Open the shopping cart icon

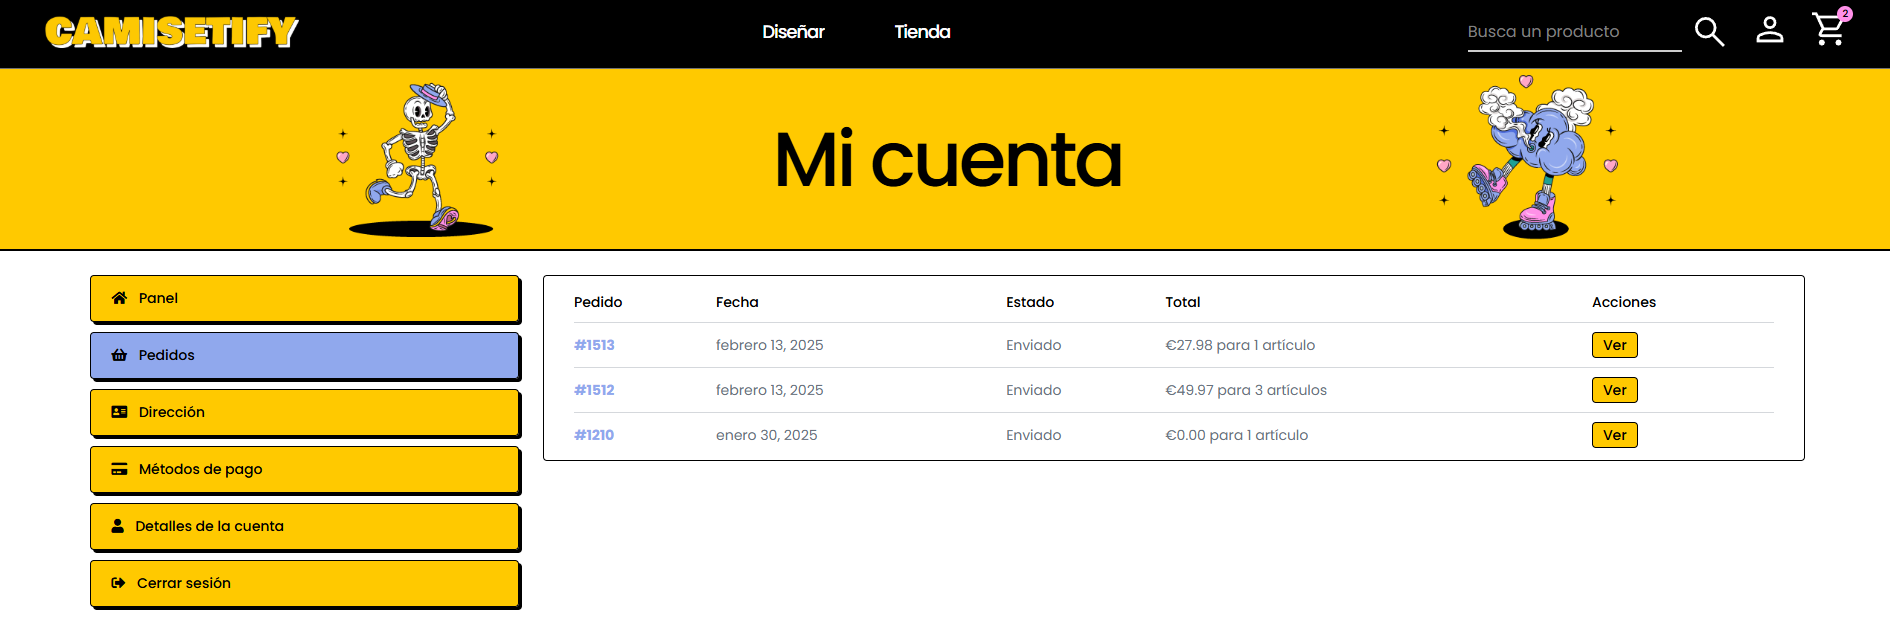tap(1829, 30)
